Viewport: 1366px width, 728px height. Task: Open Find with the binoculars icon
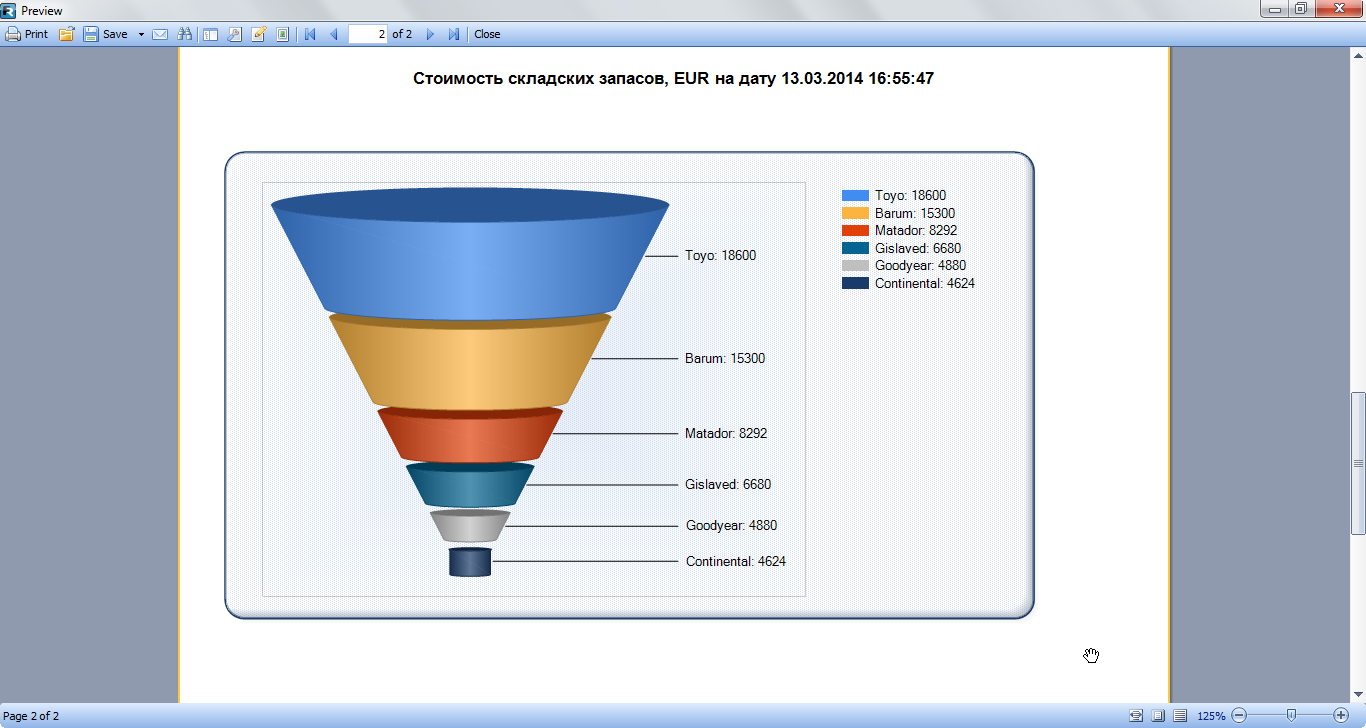[184, 34]
